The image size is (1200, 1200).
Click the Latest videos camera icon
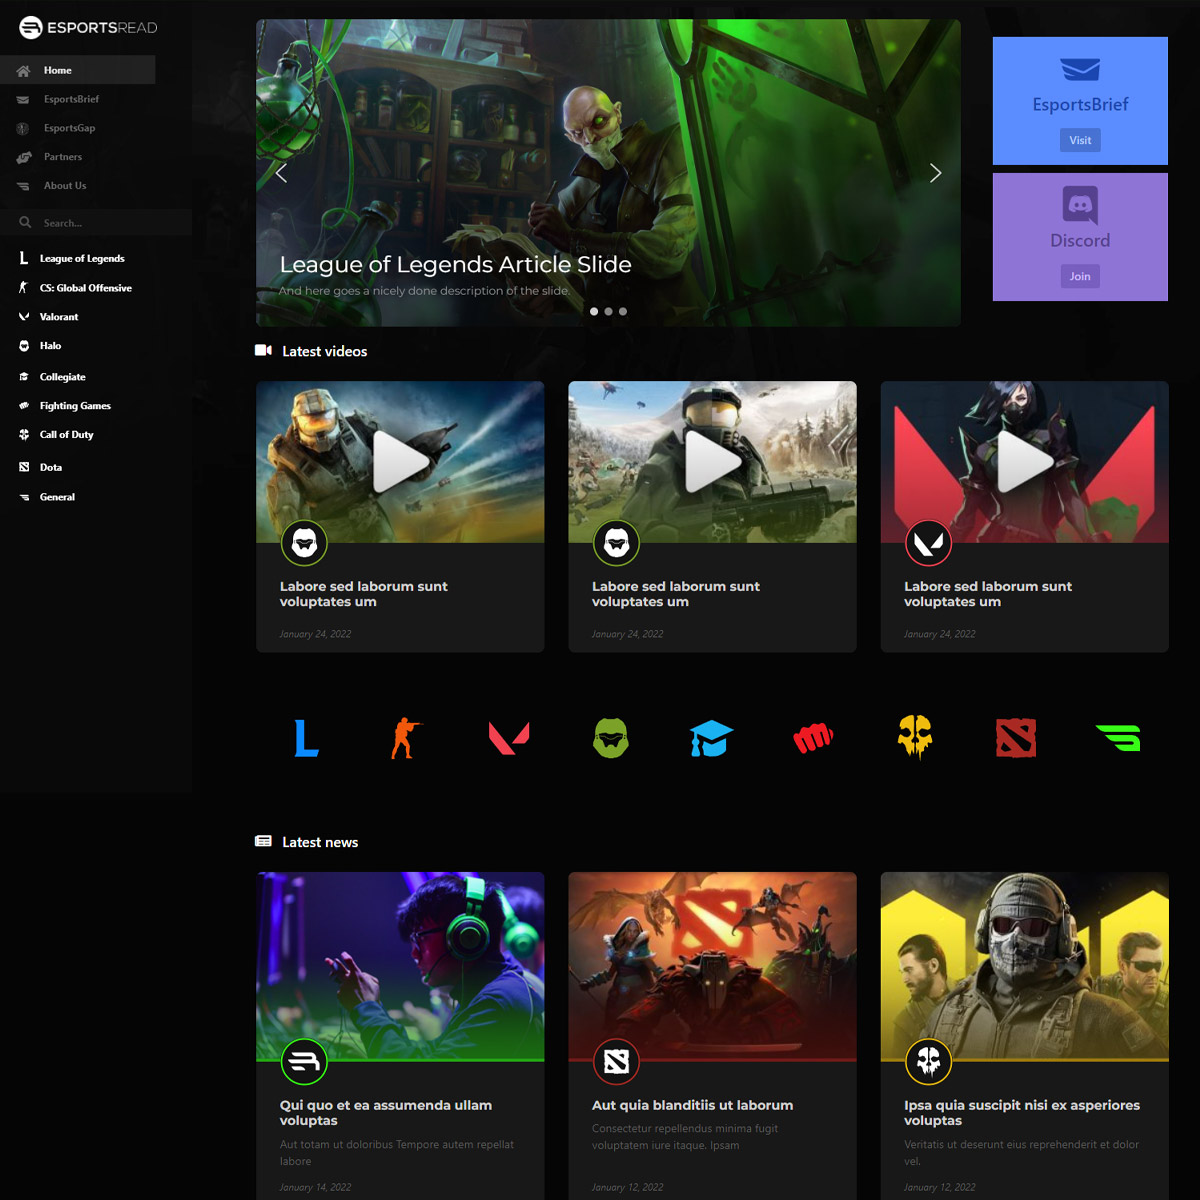click(x=263, y=350)
